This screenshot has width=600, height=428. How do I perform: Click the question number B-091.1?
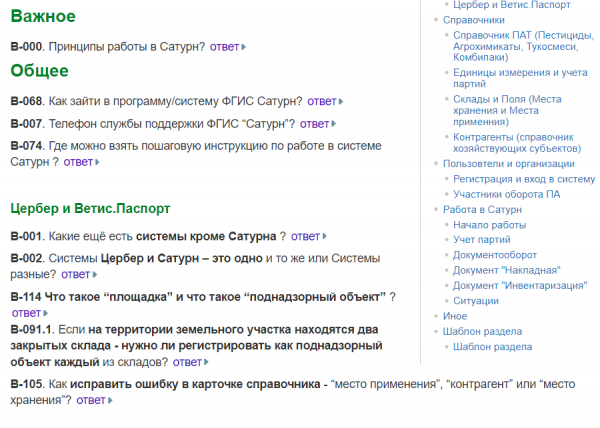(33, 330)
